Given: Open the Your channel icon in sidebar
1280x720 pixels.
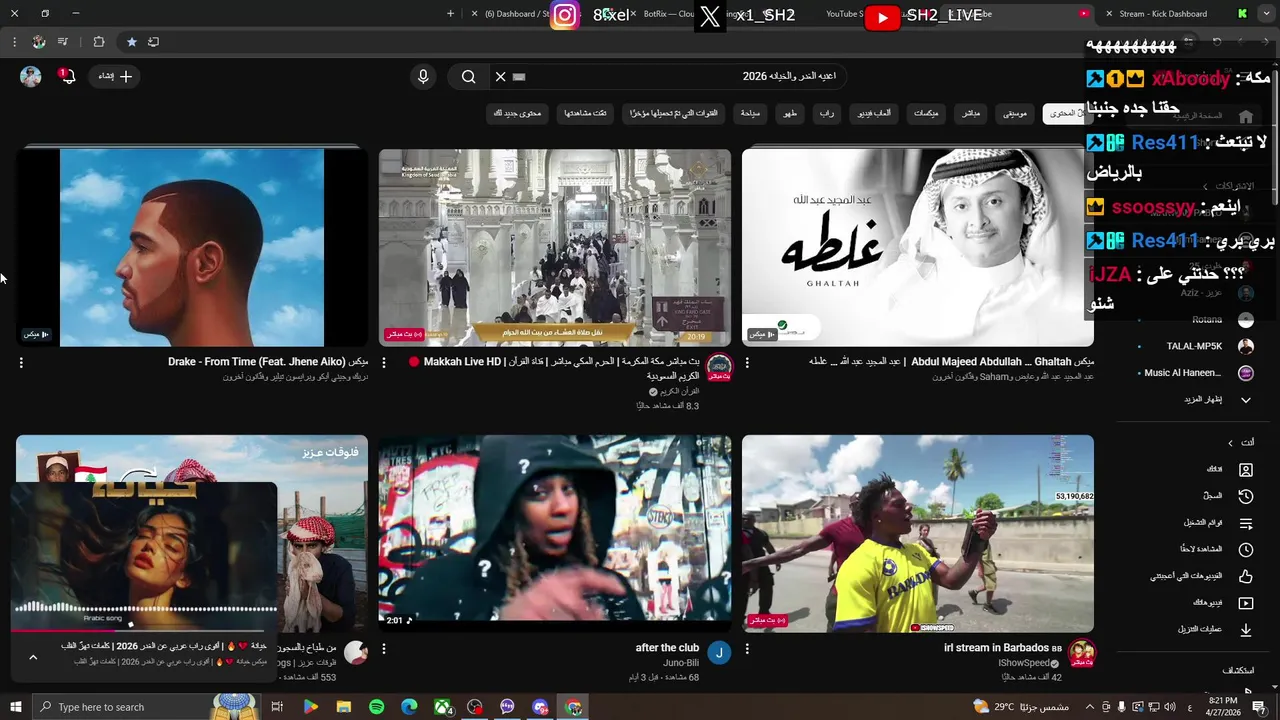Looking at the screenshot, I should tap(1246, 470).
